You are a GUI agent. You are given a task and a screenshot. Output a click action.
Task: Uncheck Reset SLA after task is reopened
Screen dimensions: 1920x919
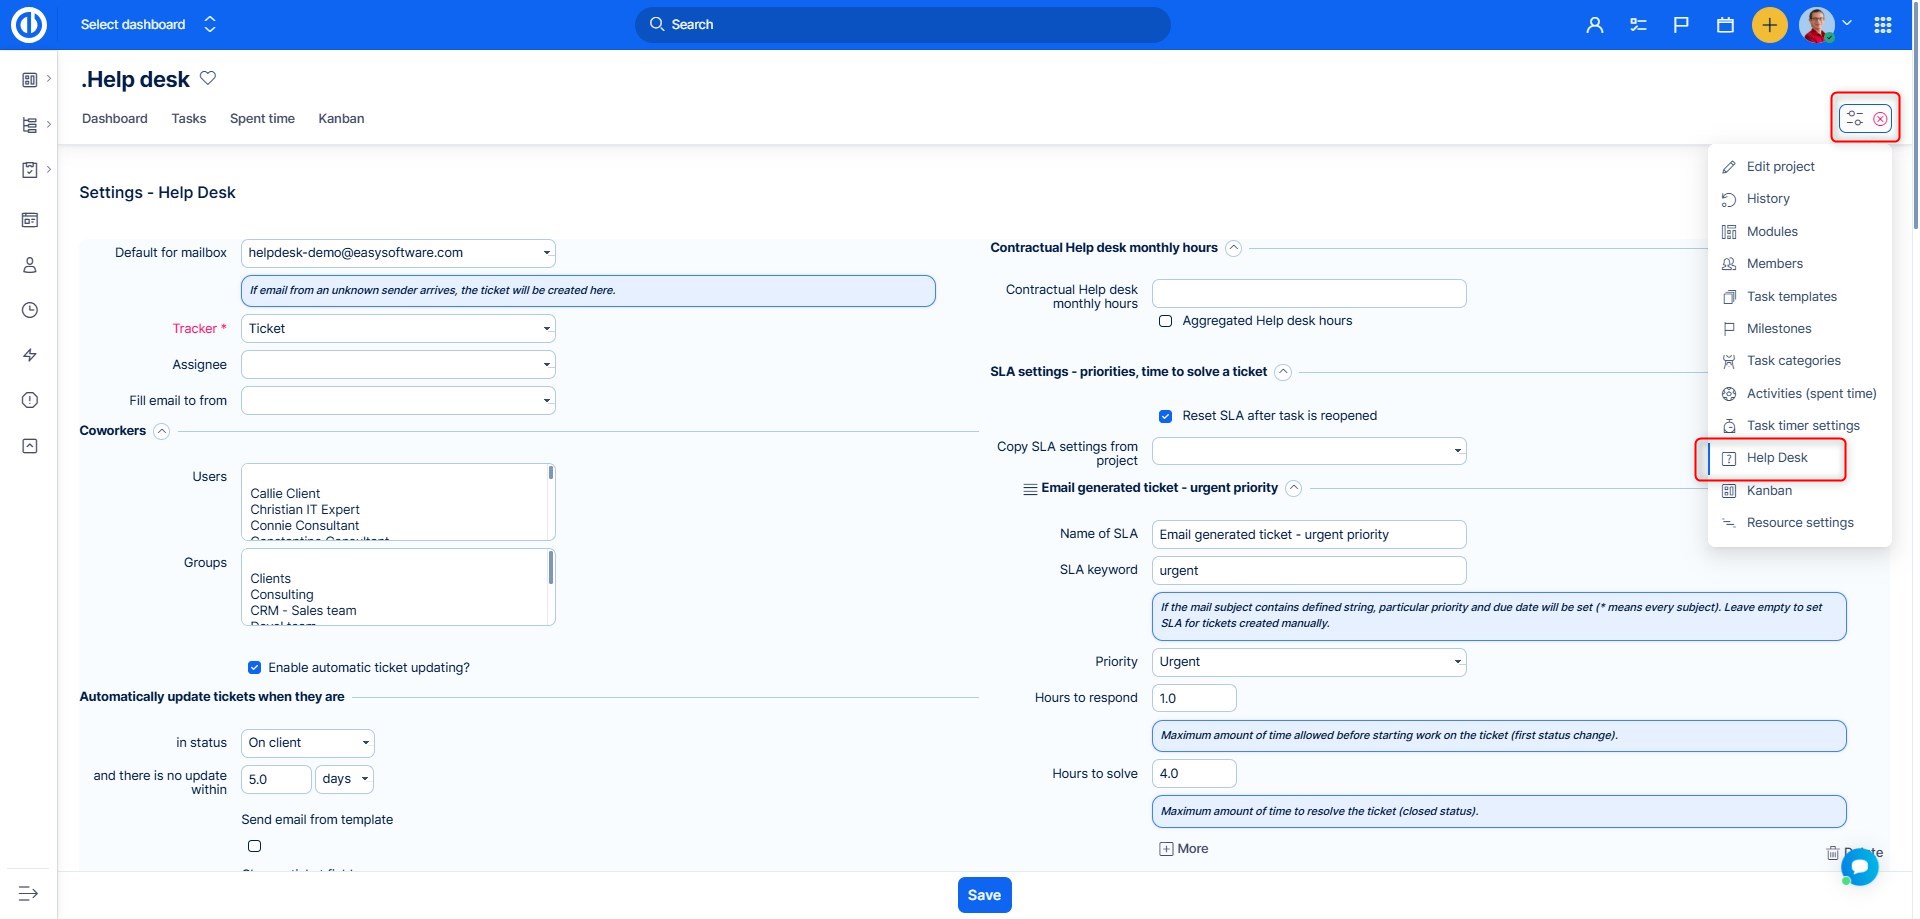pyautogui.click(x=1165, y=416)
